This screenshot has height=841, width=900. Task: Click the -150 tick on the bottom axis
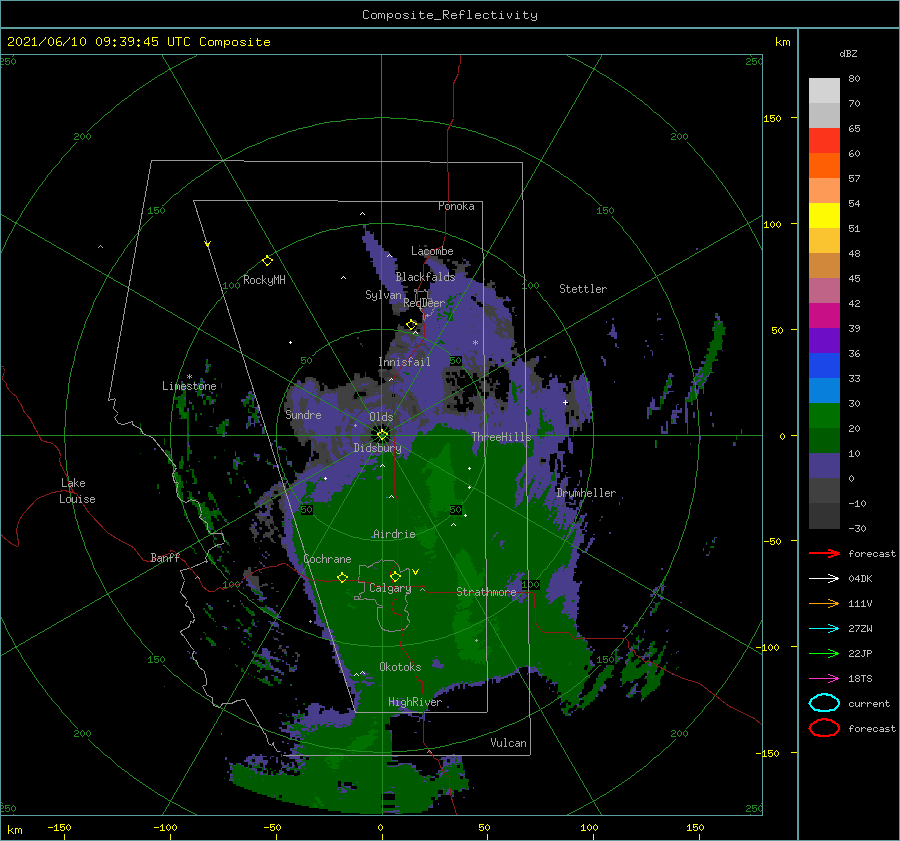(59, 827)
